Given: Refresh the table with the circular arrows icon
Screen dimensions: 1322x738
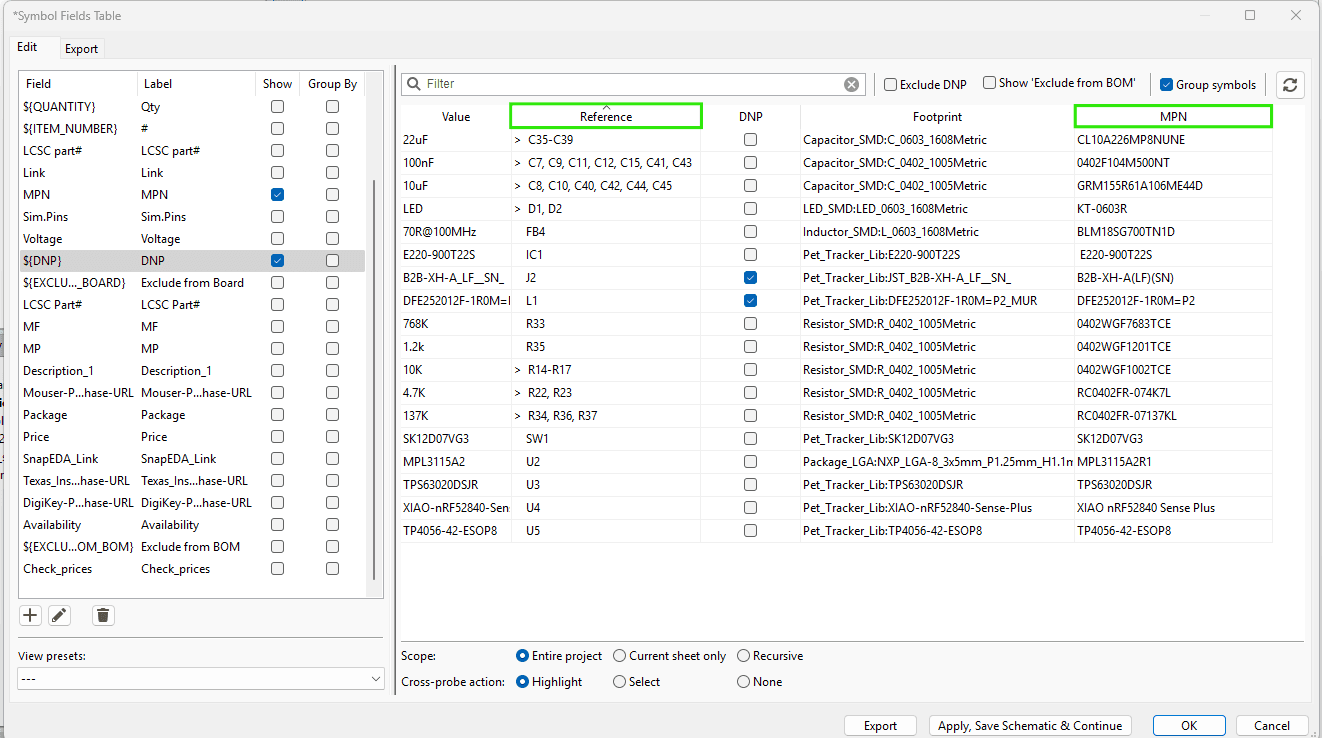Looking at the screenshot, I should (1290, 84).
